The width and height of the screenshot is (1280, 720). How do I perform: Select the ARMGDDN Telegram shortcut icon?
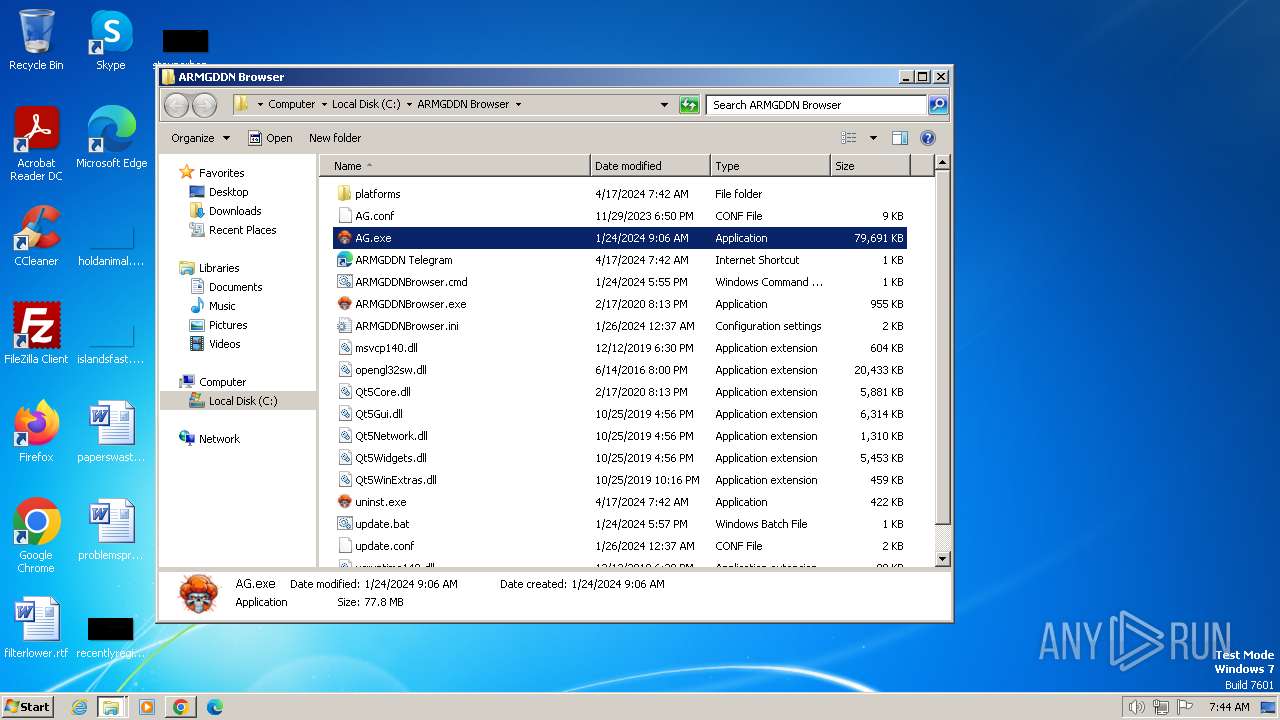(x=345, y=260)
